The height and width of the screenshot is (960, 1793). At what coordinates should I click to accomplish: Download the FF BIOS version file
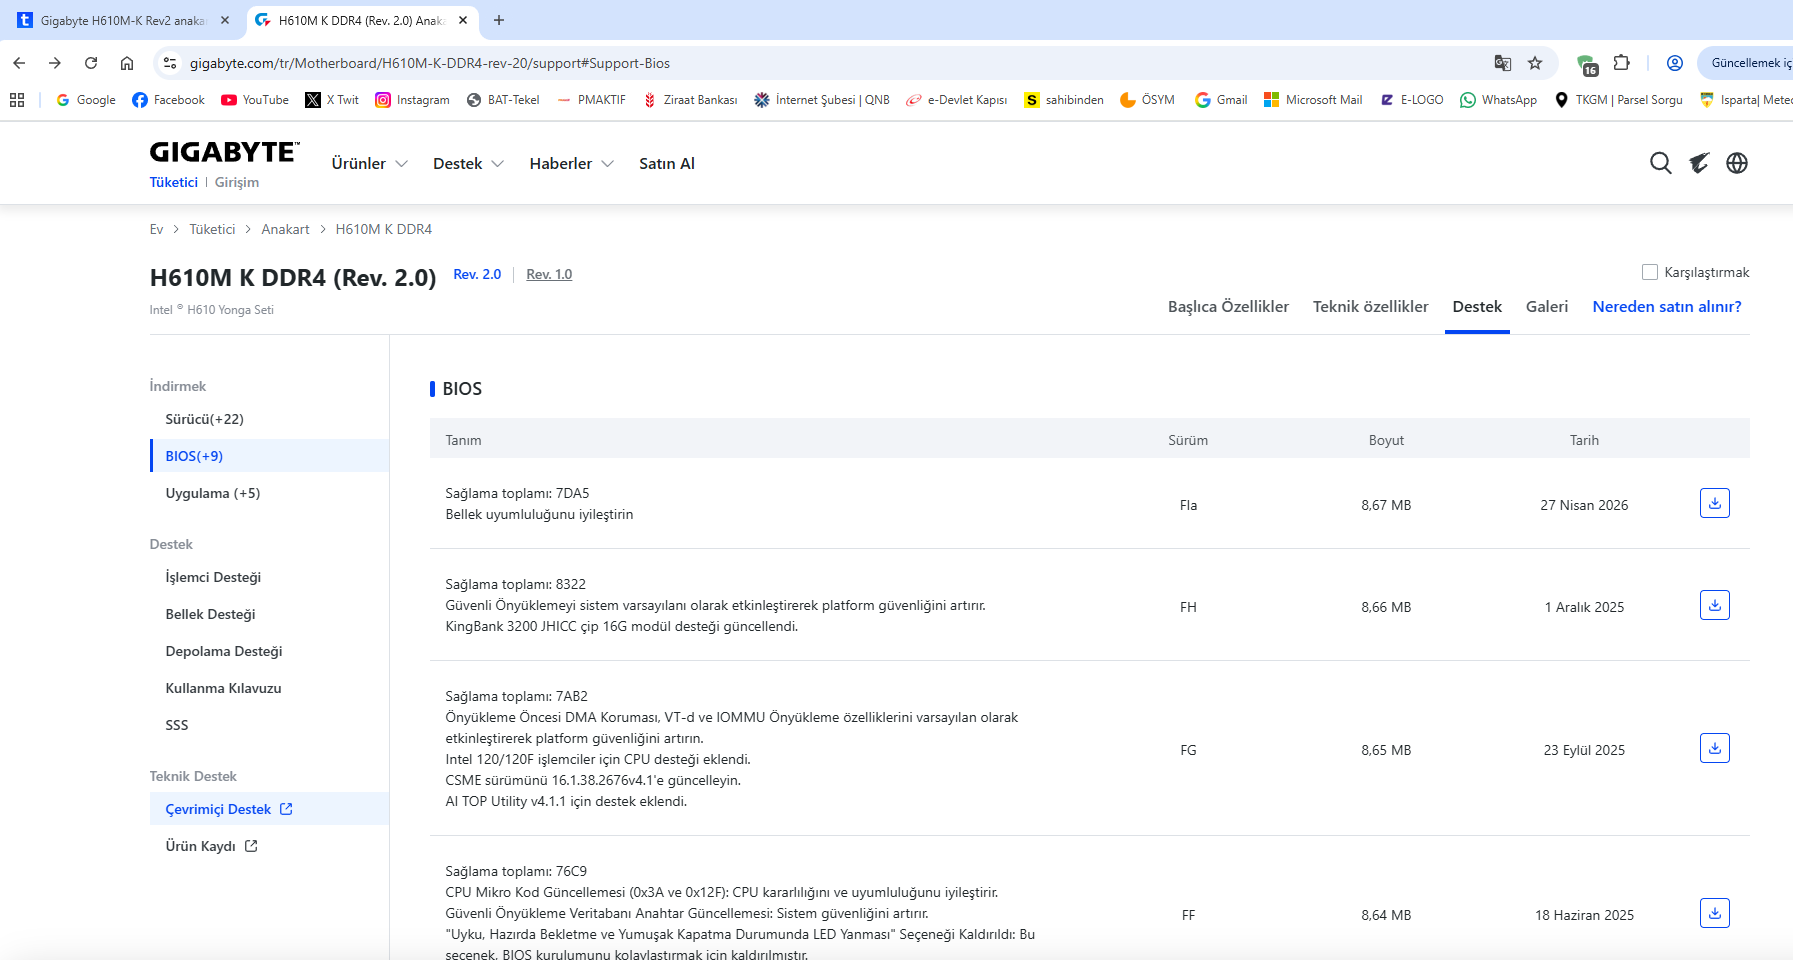[1714, 913]
